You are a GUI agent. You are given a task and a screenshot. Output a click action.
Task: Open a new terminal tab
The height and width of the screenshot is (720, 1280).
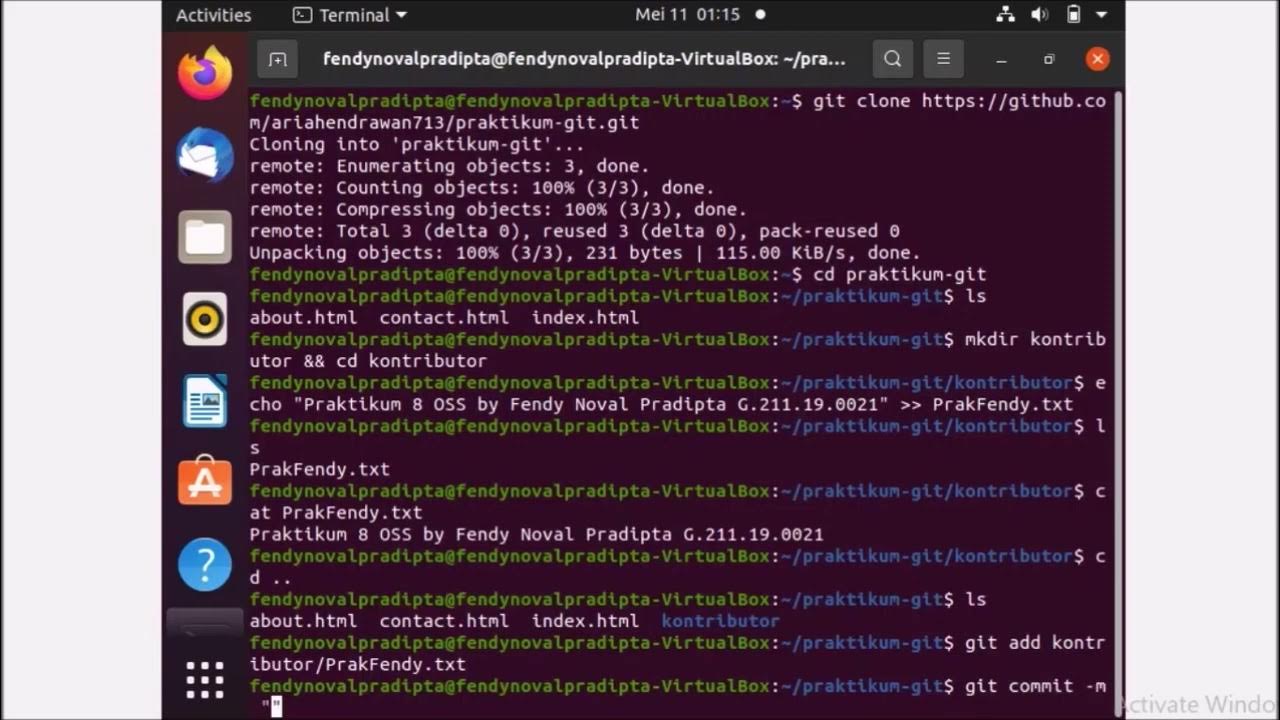point(278,59)
